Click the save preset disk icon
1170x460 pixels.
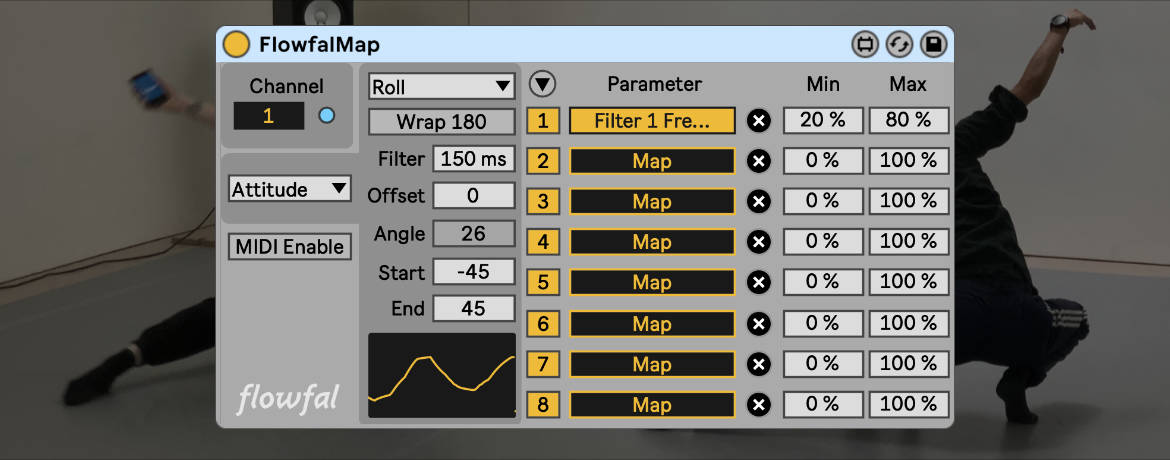coord(933,44)
